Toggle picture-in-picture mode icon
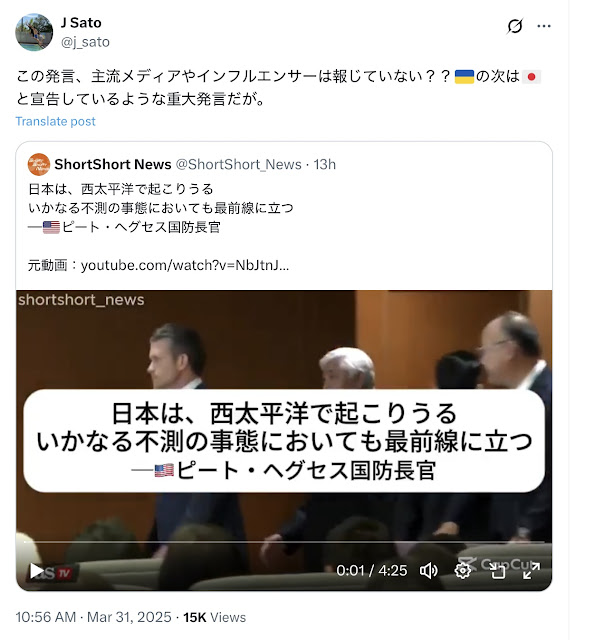The height and width of the screenshot is (640, 595). [497, 571]
